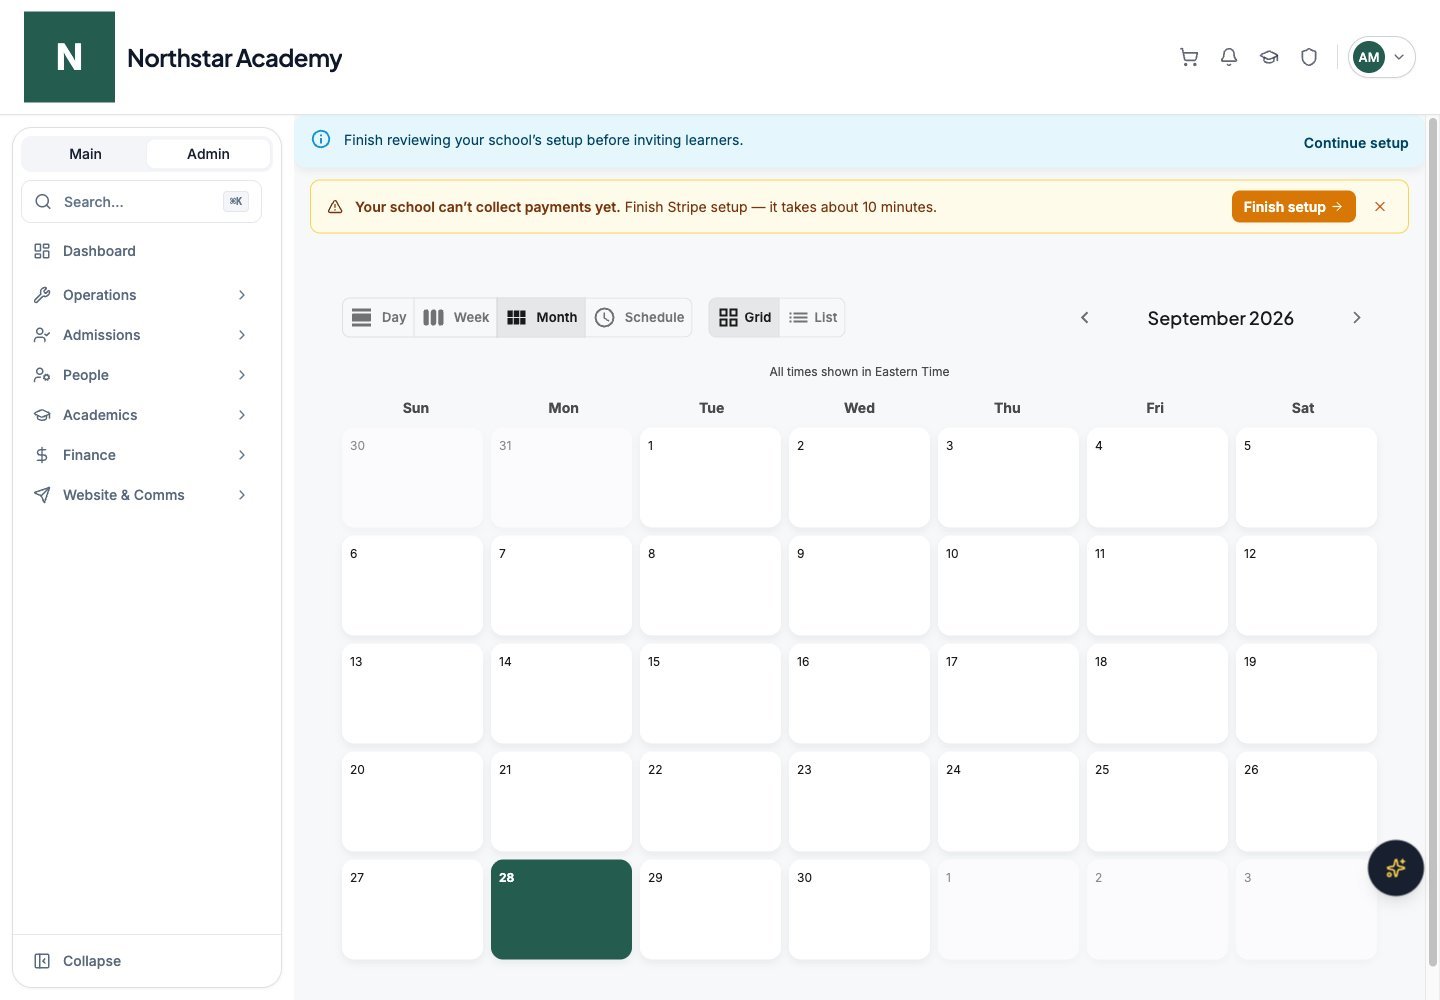Focus the Search field

[x=141, y=202]
